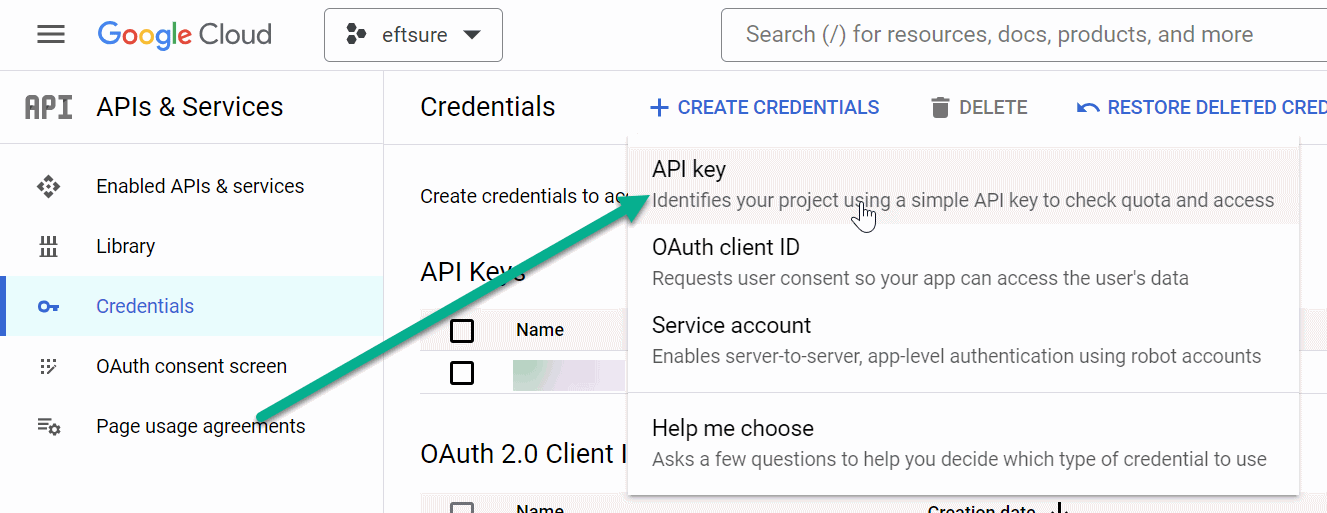This screenshot has width=1327, height=513.
Task: Toggle the OAuth 2.0 Client table header checkbox
Action: 462,507
